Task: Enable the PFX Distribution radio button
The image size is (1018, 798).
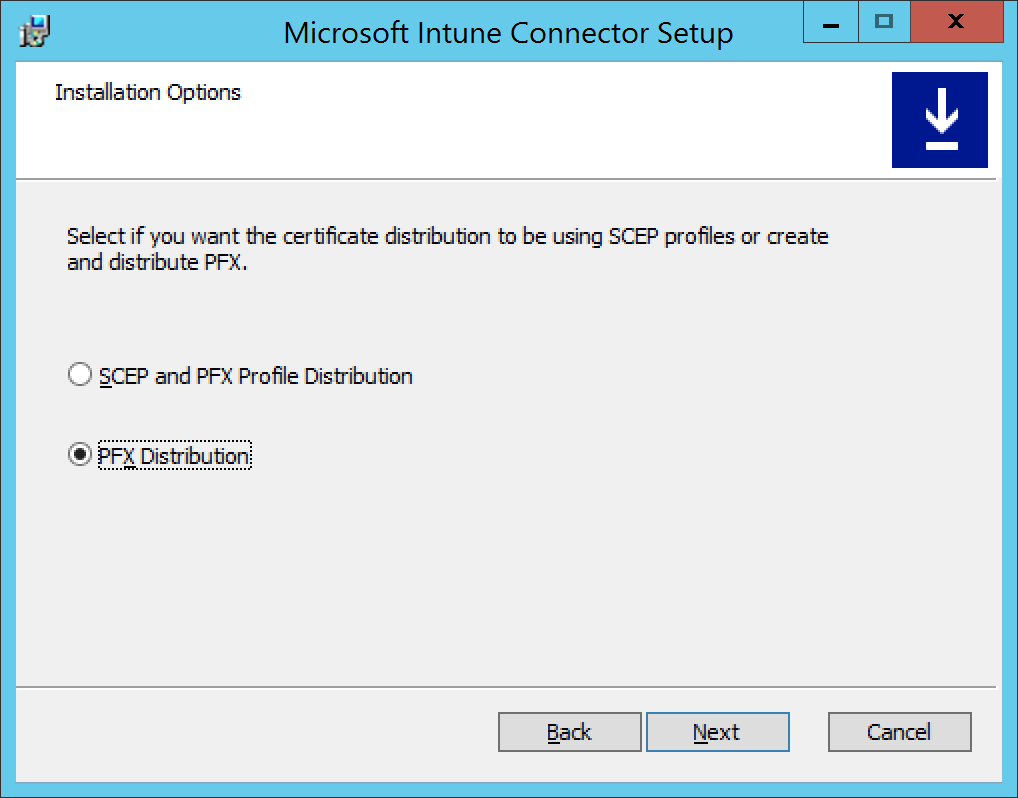Action: tap(80, 455)
